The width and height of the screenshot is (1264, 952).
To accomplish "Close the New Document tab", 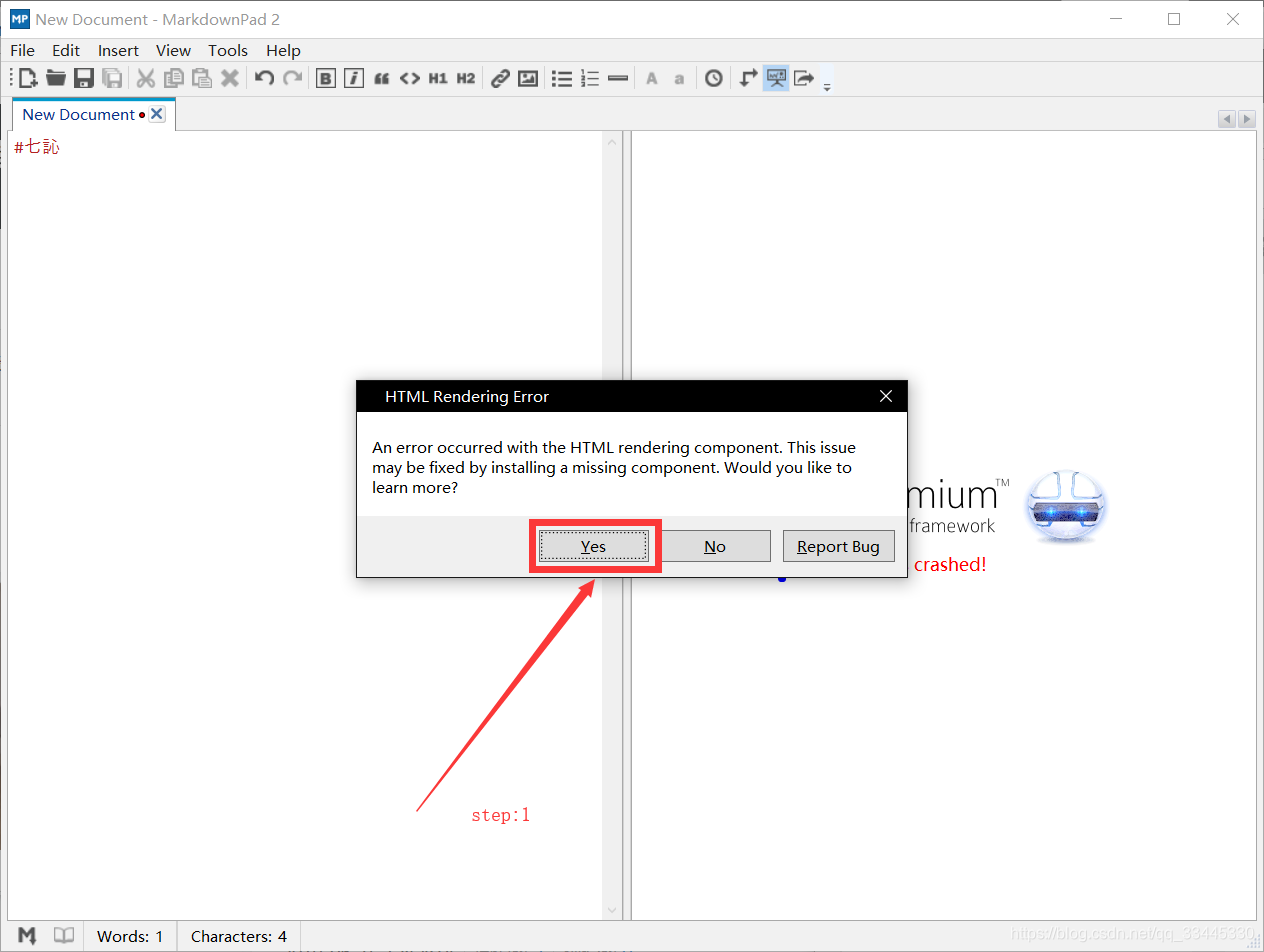I will pyautogui.click(x=157, y=115).
